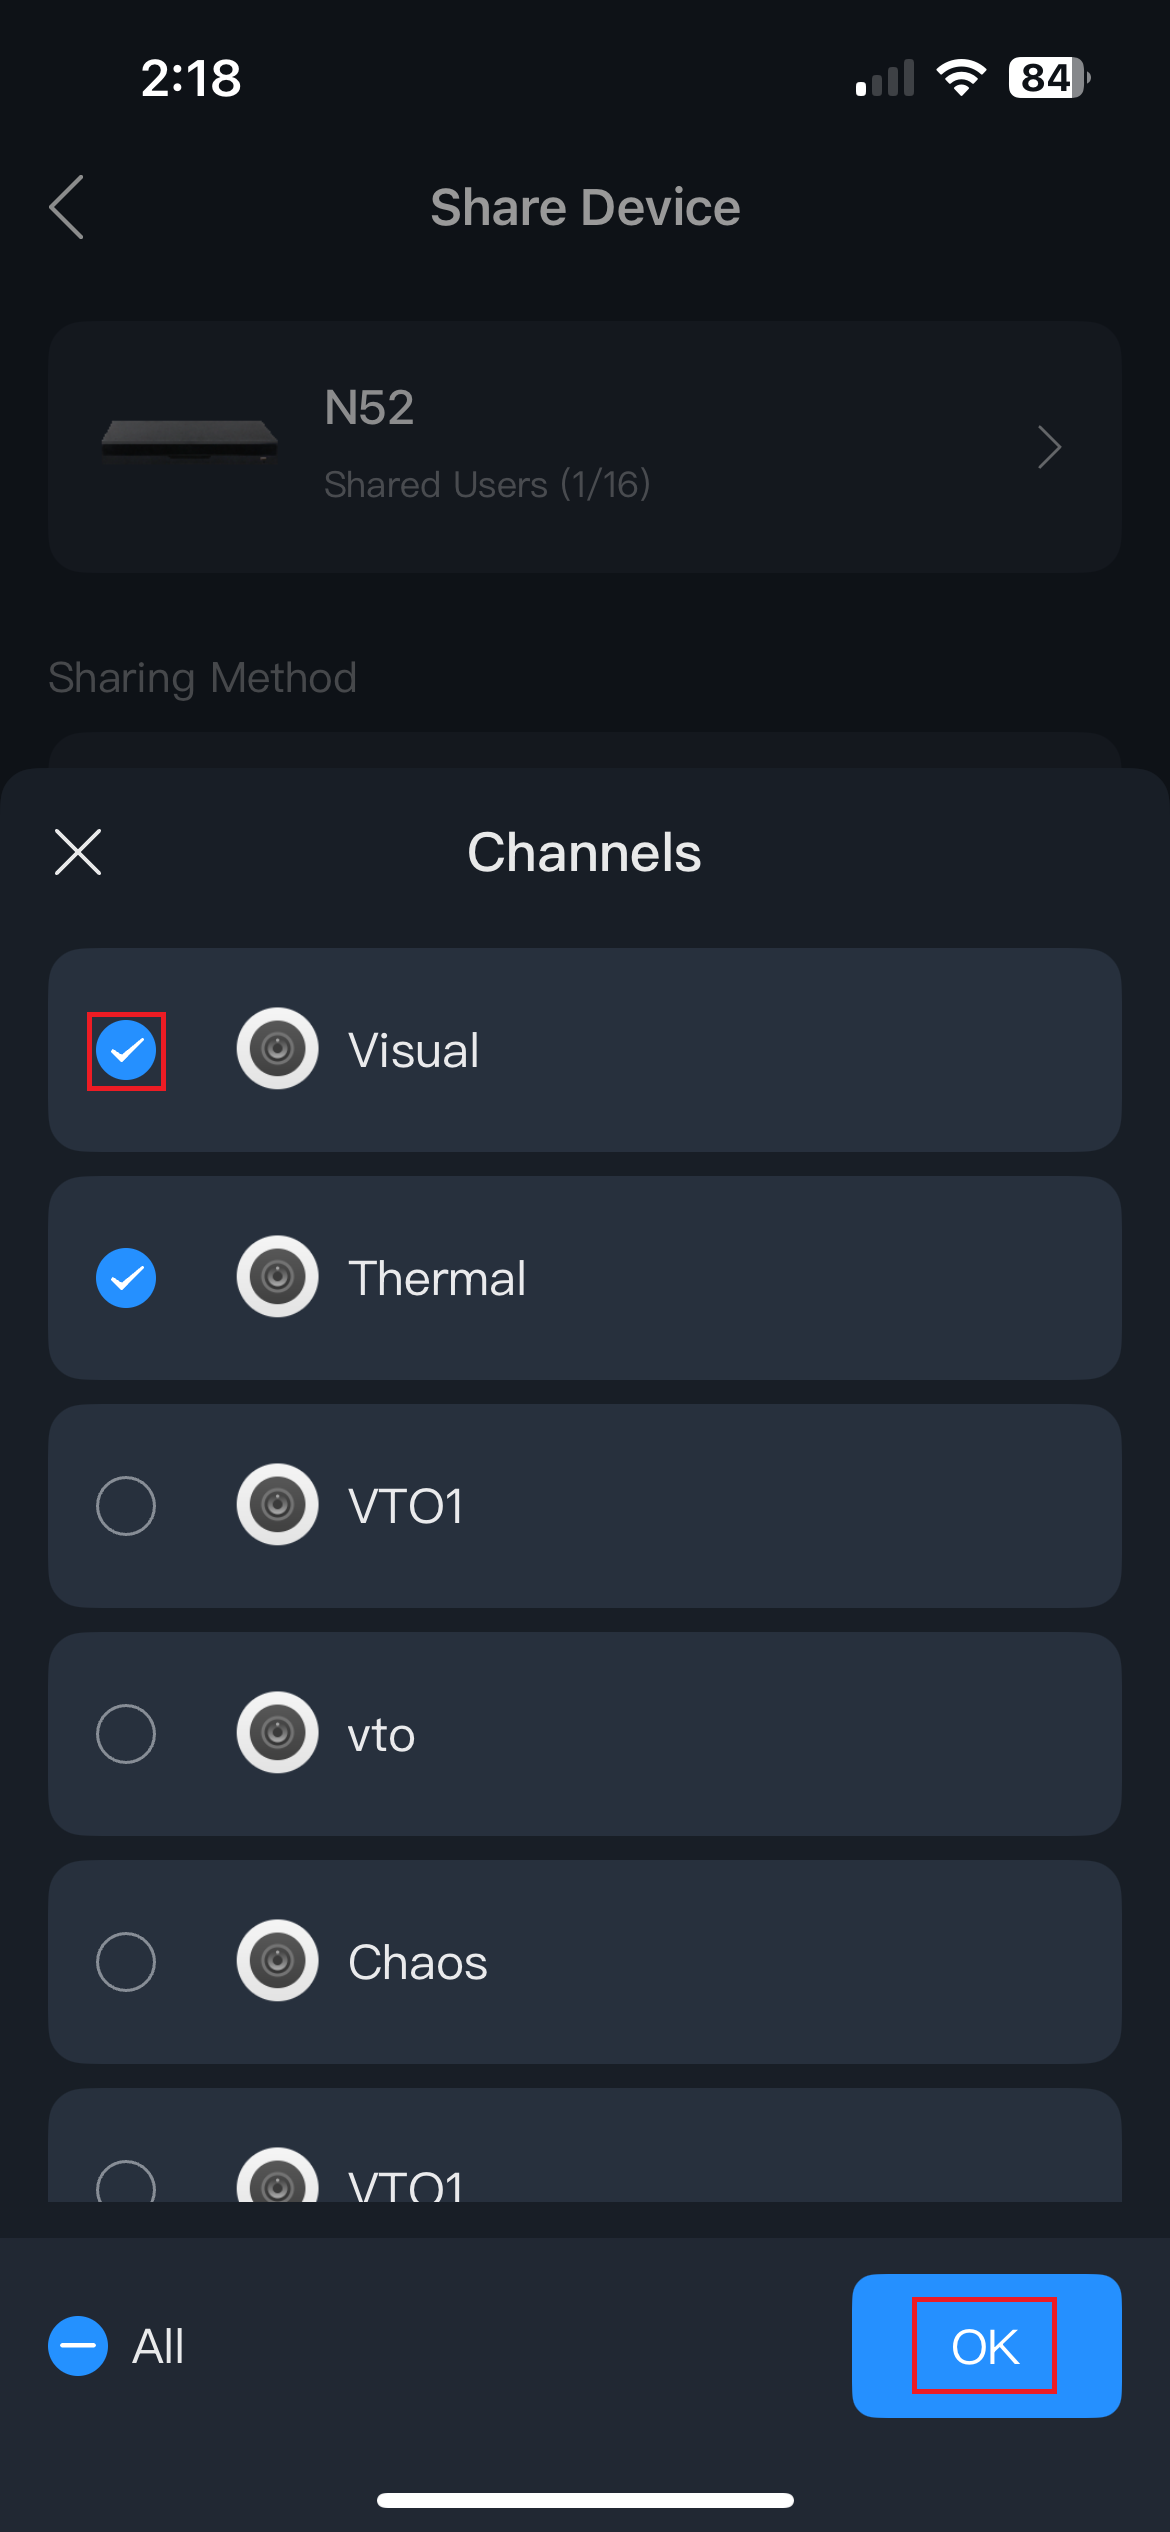Toggle the All channels selector

[x=78, y=2346]
